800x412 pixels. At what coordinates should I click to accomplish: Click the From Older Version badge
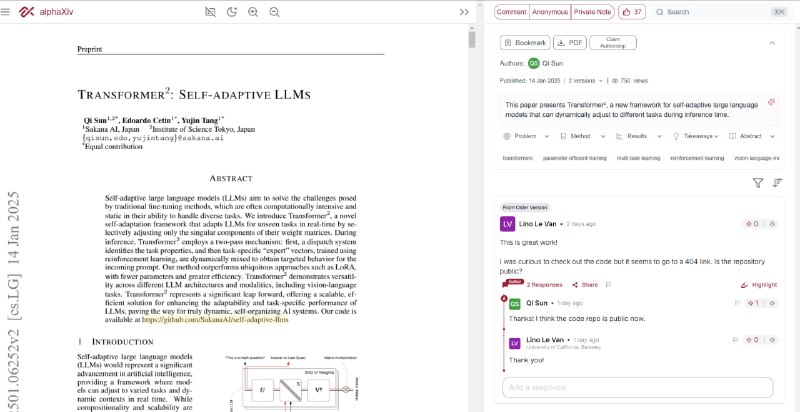click(525, 208)
